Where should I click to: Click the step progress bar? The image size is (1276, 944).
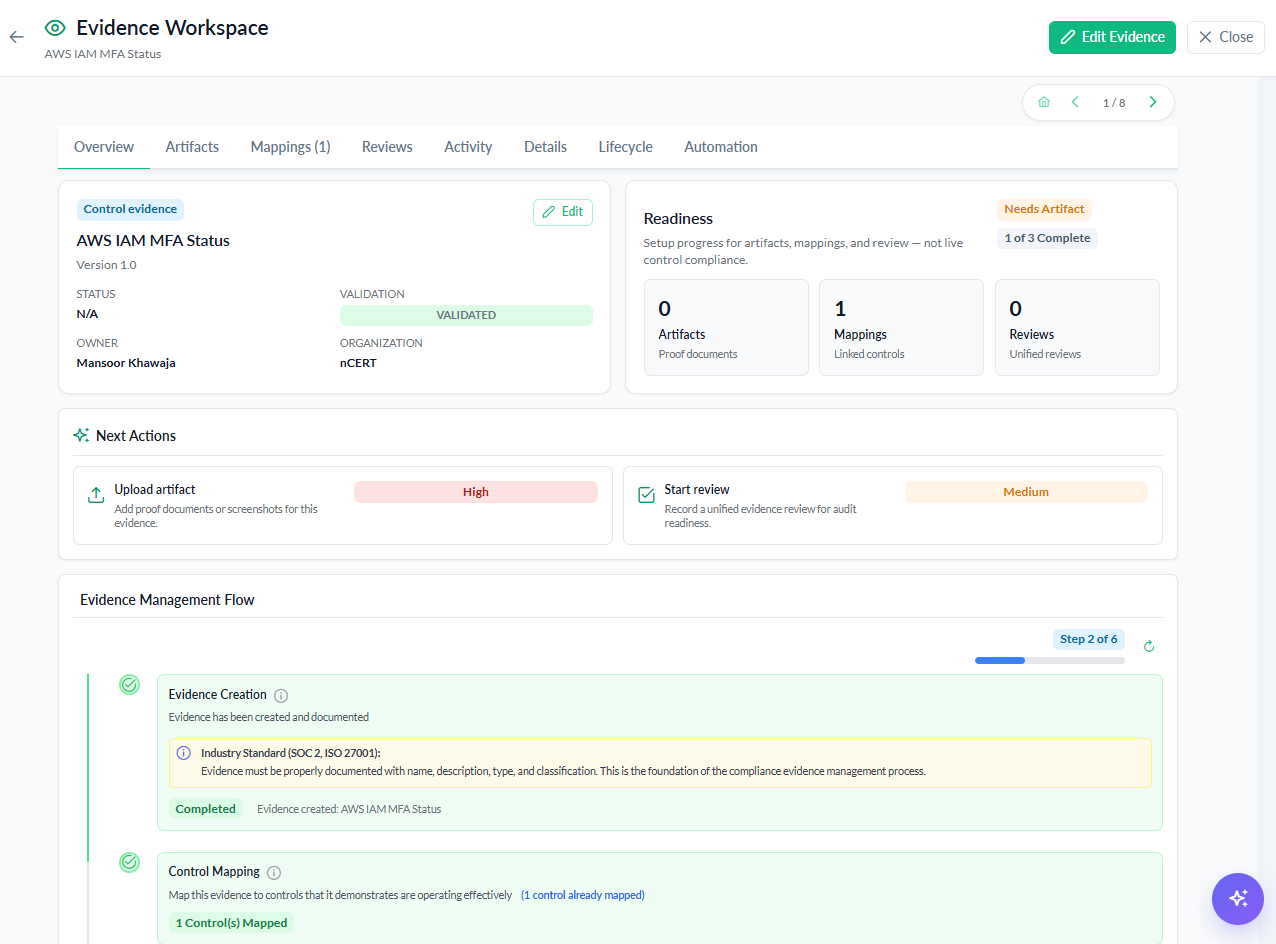click(x=1050, y=660)
